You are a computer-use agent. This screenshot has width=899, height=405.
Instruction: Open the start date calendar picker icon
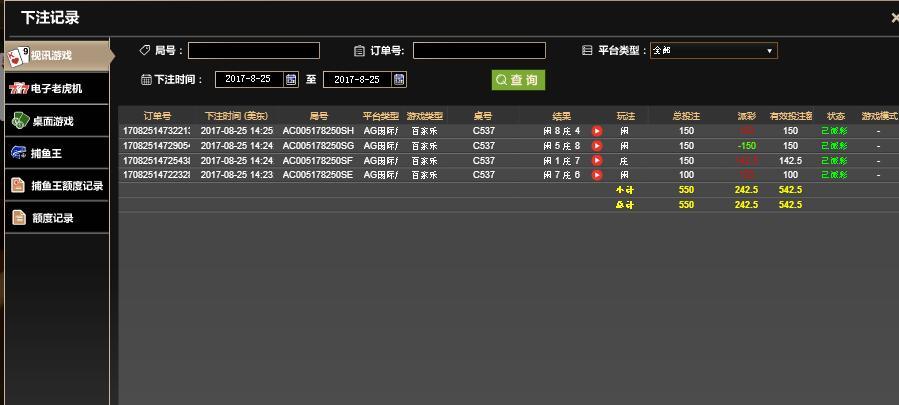click(x=291, y=79)
